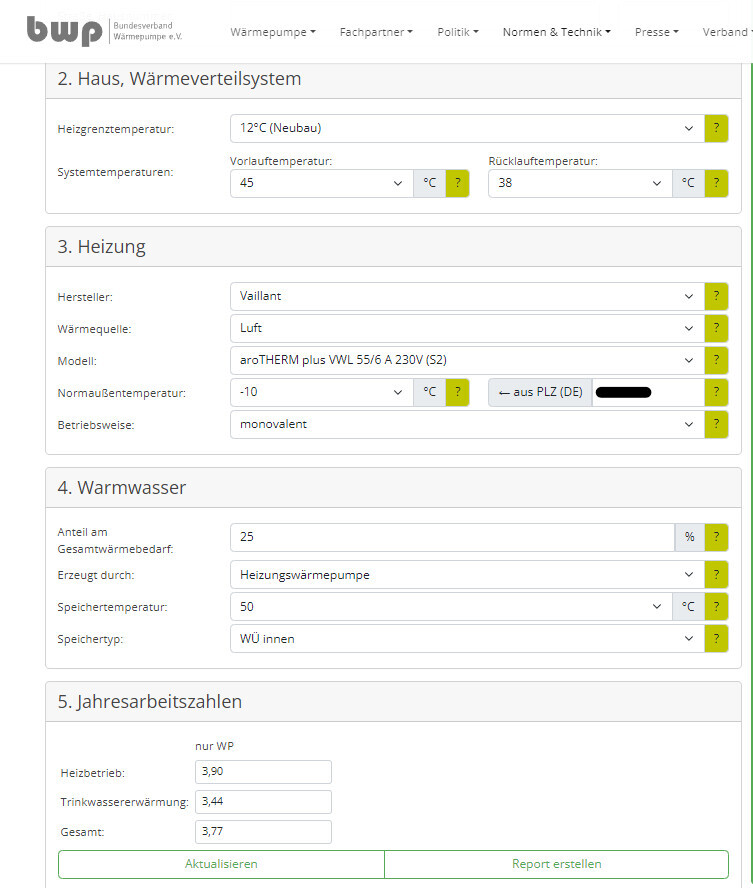Open the Wärmepumpe navigation menu

[272, 32]
